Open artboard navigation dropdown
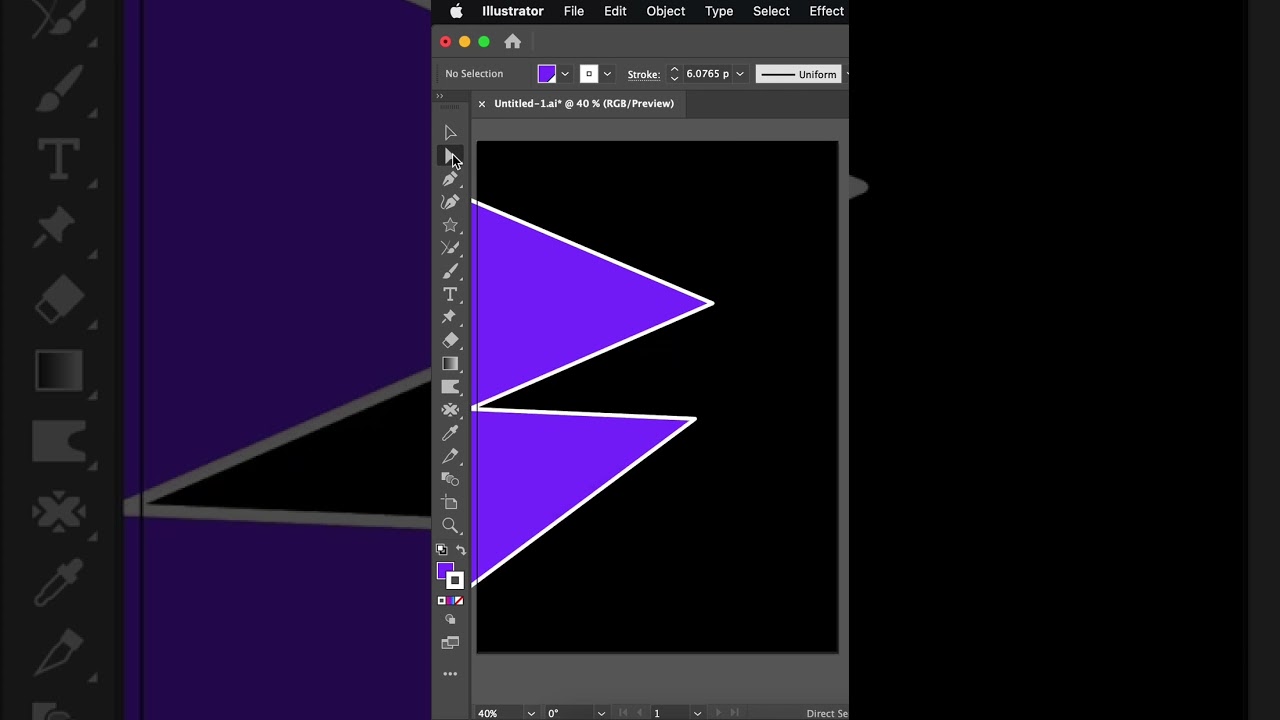The width and height of the screenshot is (1280, 720). 697,713
